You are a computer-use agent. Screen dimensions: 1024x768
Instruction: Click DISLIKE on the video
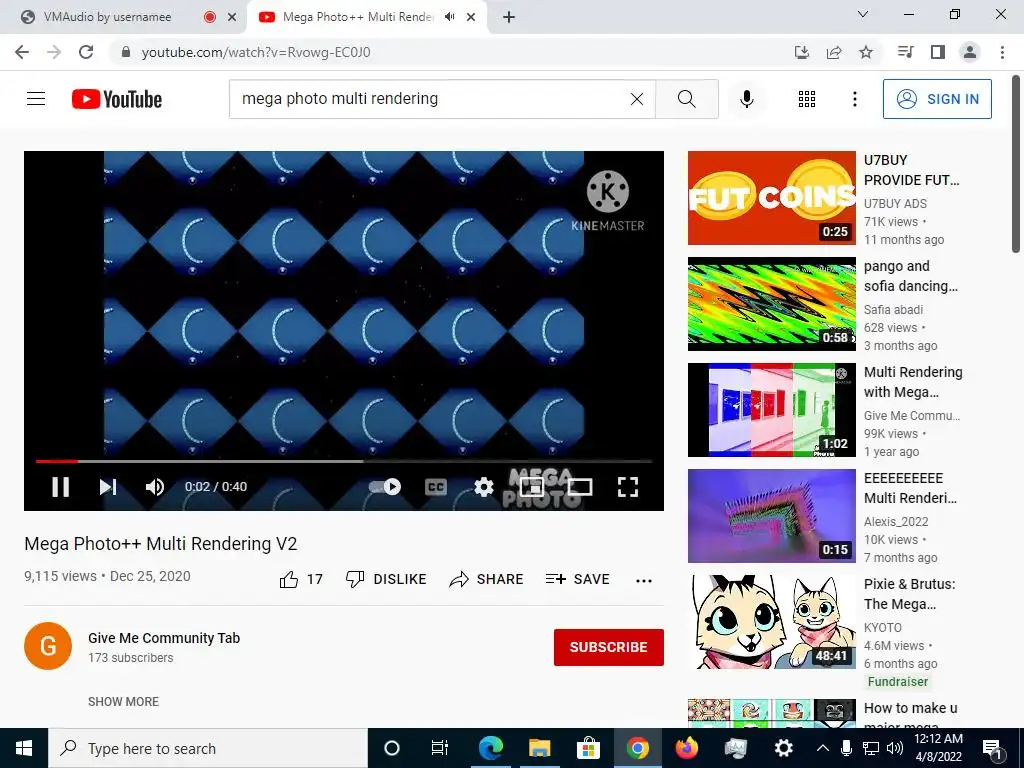pos(386,579)
